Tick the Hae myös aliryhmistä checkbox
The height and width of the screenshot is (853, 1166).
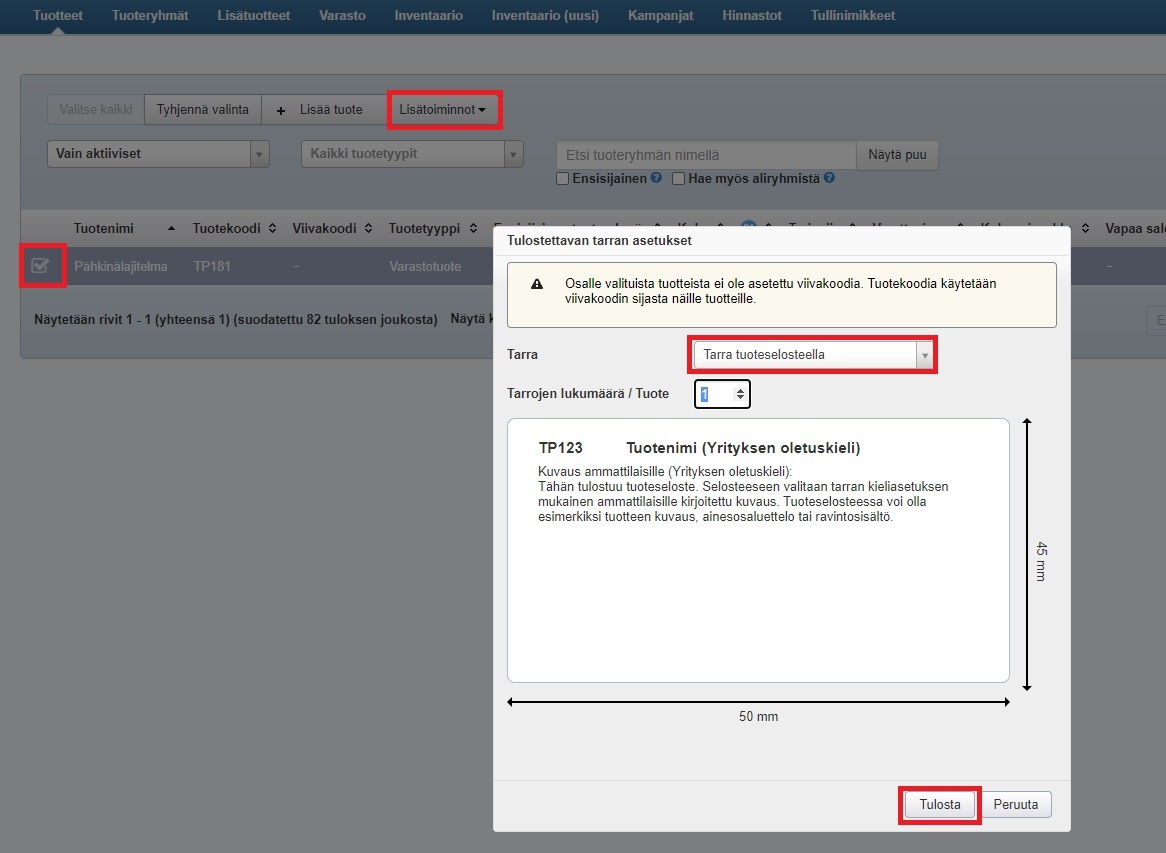coord(679,179)
